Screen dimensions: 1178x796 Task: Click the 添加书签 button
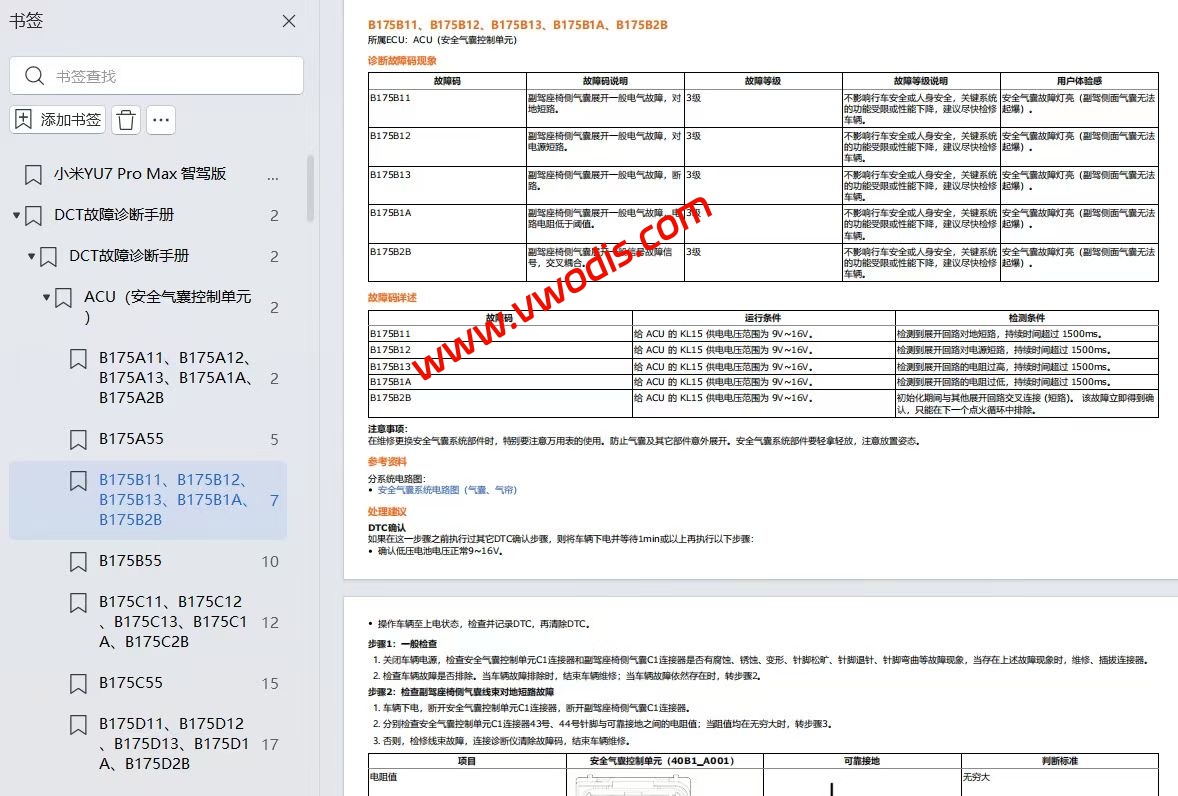pyautogui.click(x=57, y=118)
